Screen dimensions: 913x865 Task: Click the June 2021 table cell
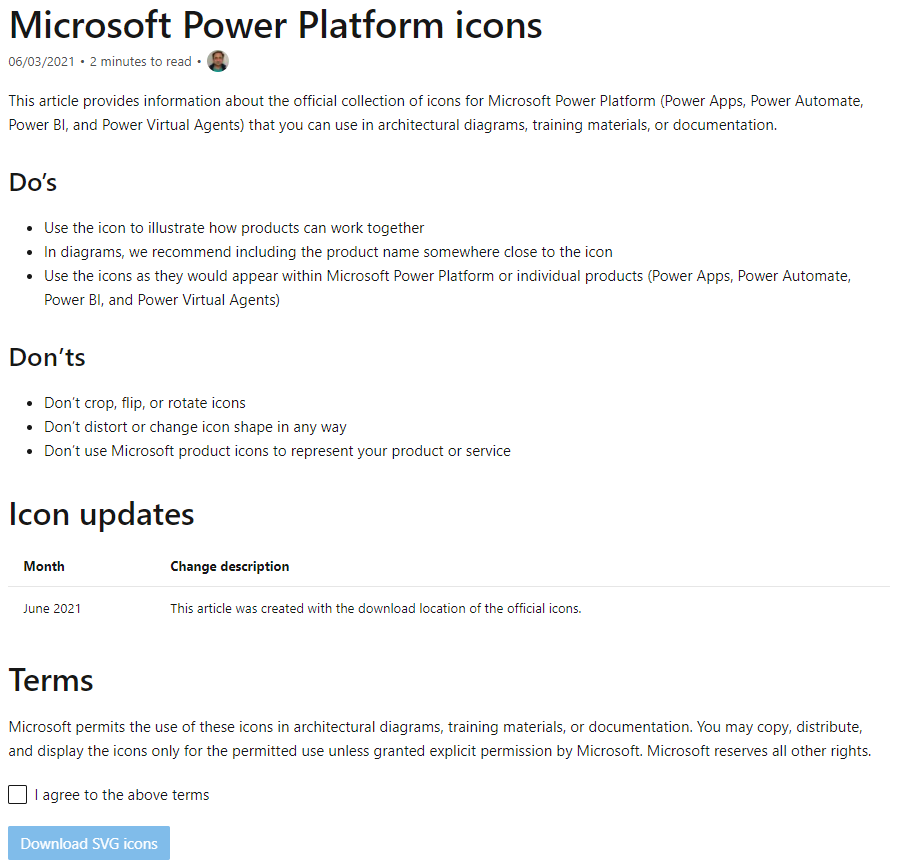(52, 608)
